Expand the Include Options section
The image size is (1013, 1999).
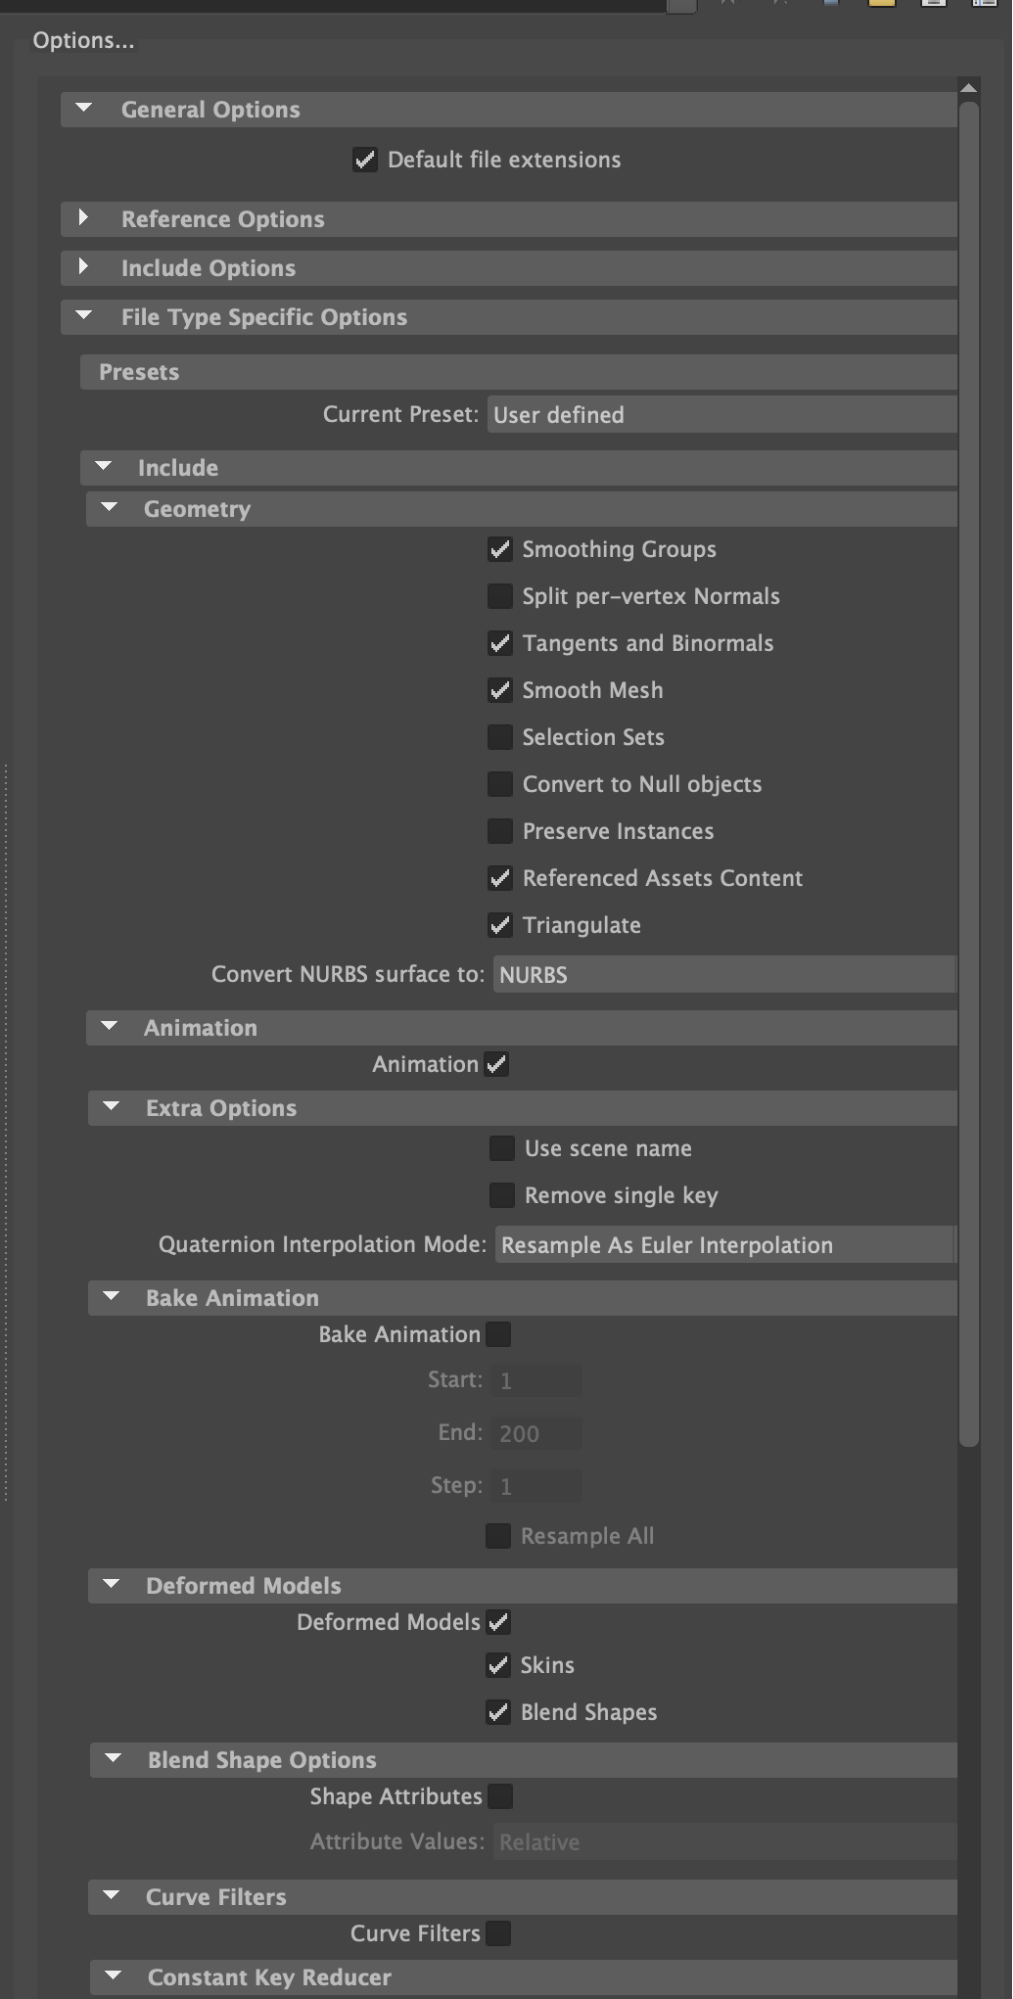click(84, 267)
